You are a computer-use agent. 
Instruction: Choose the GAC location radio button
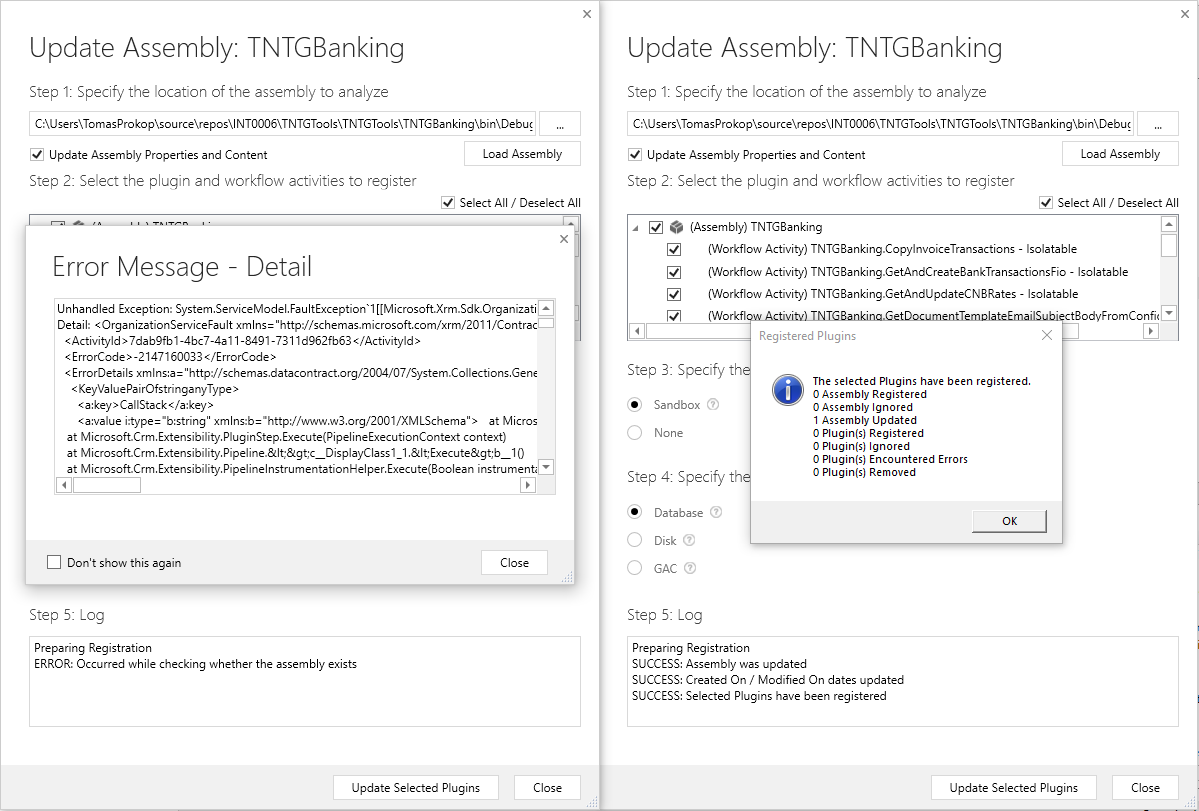pos(635,568)
